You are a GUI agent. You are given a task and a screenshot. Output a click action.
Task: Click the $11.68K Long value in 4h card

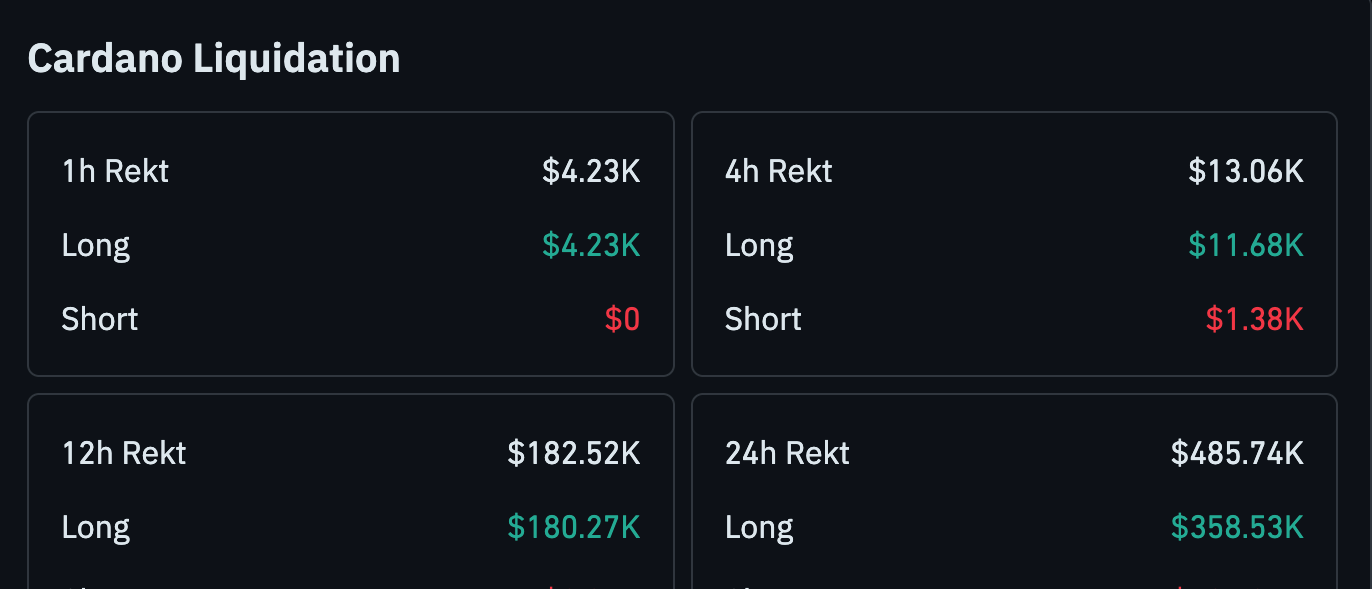pyautogui.click(x=1245, y=245)
